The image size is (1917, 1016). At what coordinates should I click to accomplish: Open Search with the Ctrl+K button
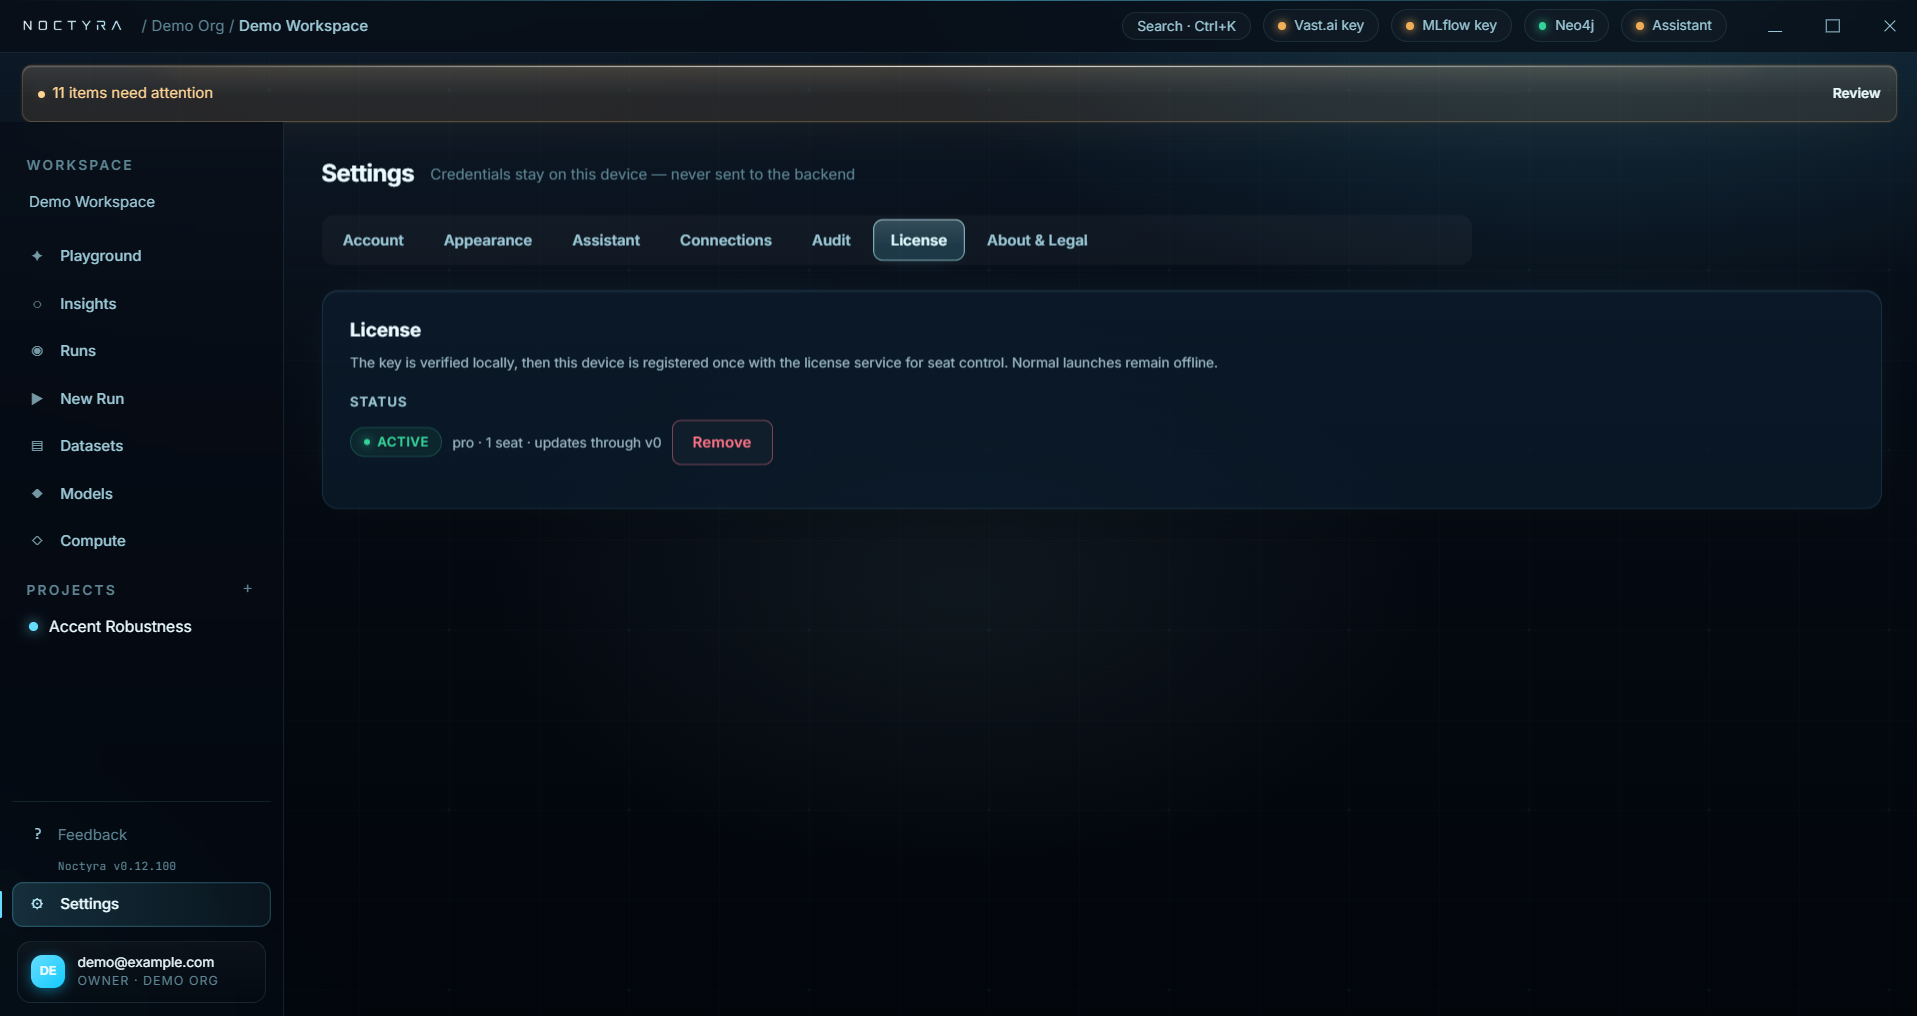(1186, 26)
